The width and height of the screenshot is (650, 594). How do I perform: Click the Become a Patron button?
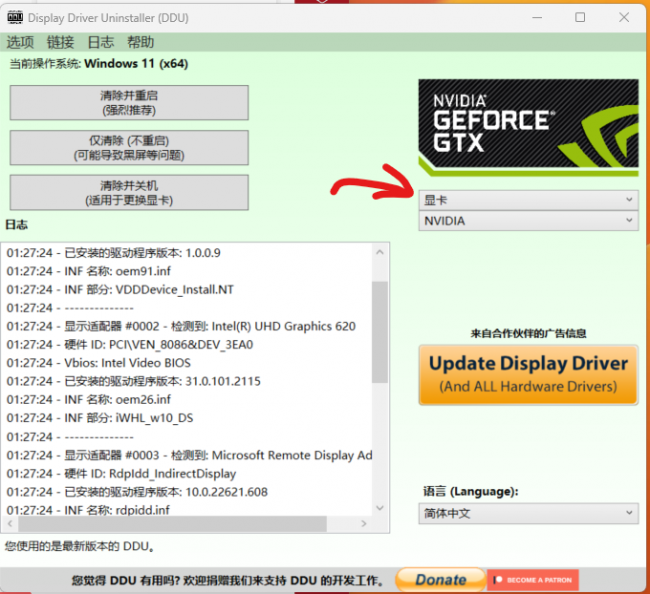coord(533,580)
